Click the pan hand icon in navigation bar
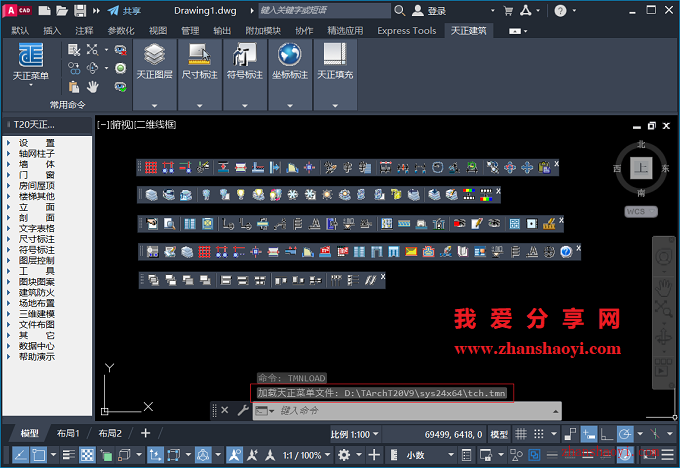 coord(663,287)
